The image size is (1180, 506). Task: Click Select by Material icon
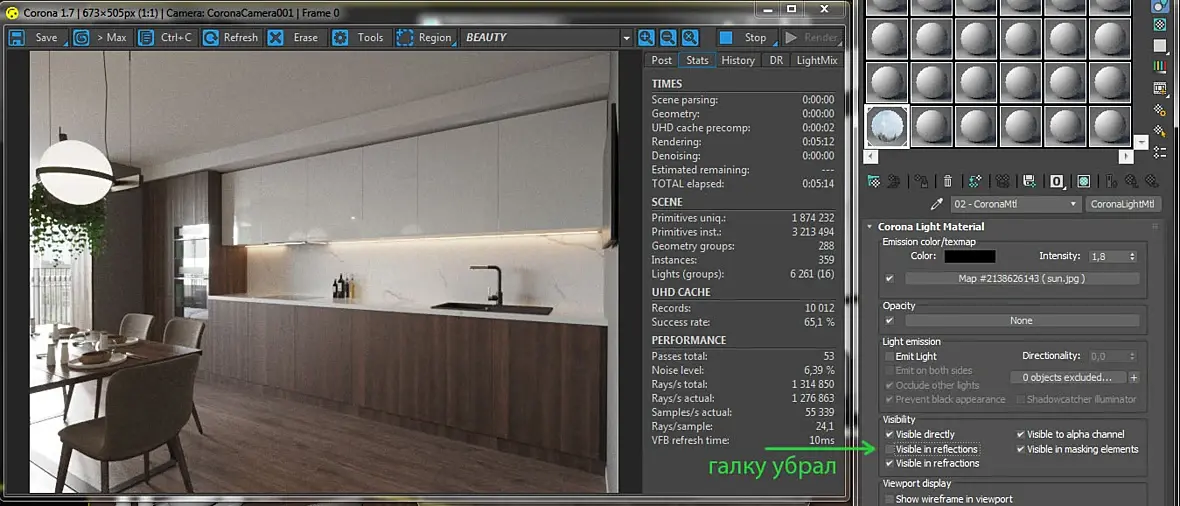(1159, 131)
